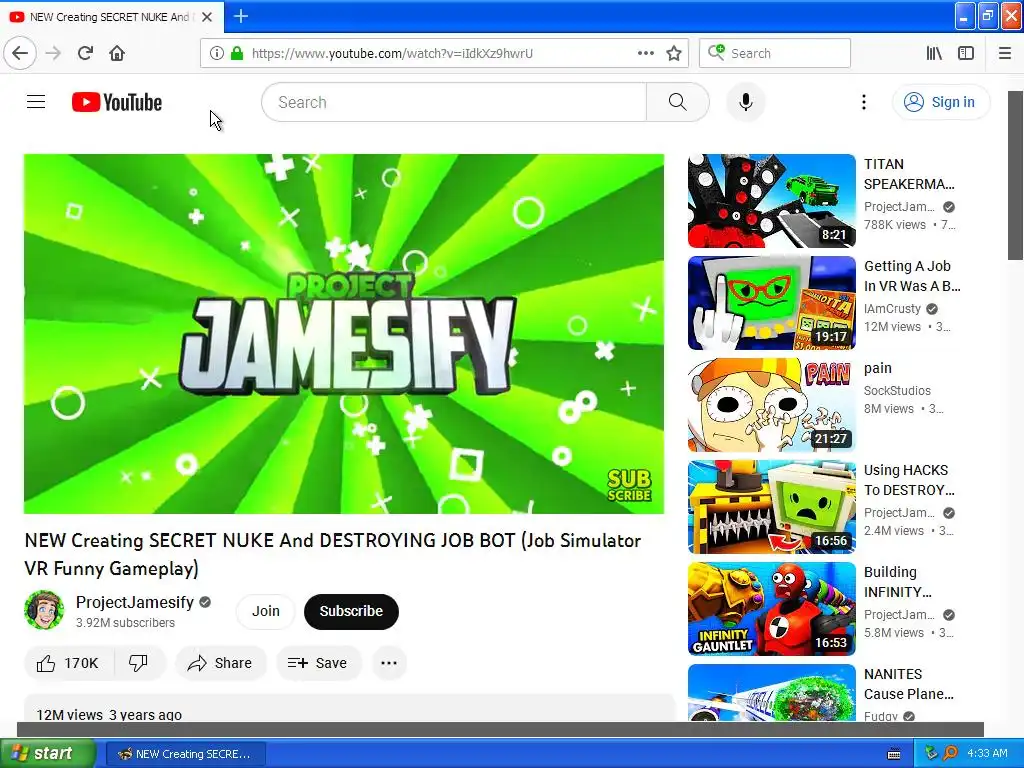
Task: Open a new tab with plus button
Action: click(x=241, y=16)
